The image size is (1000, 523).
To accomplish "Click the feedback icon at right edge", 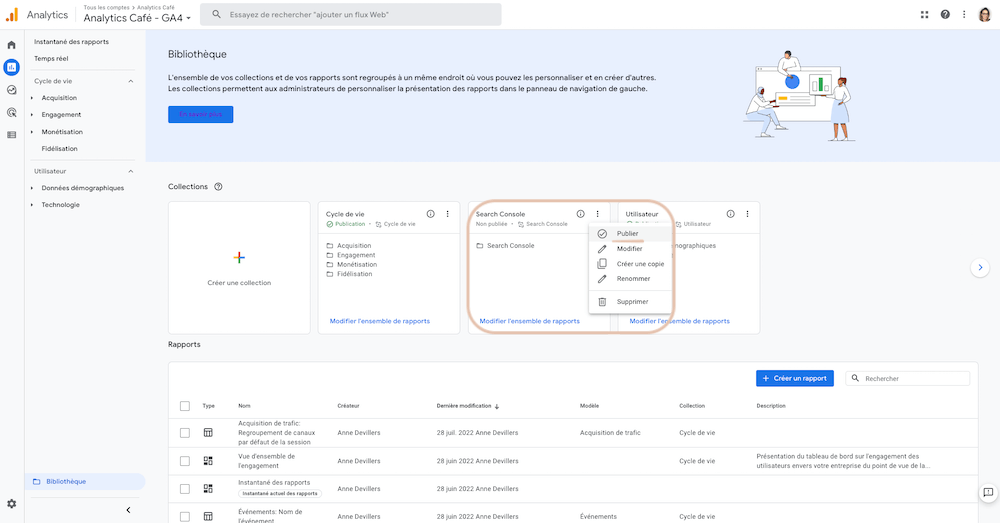I will click(988, 492).
